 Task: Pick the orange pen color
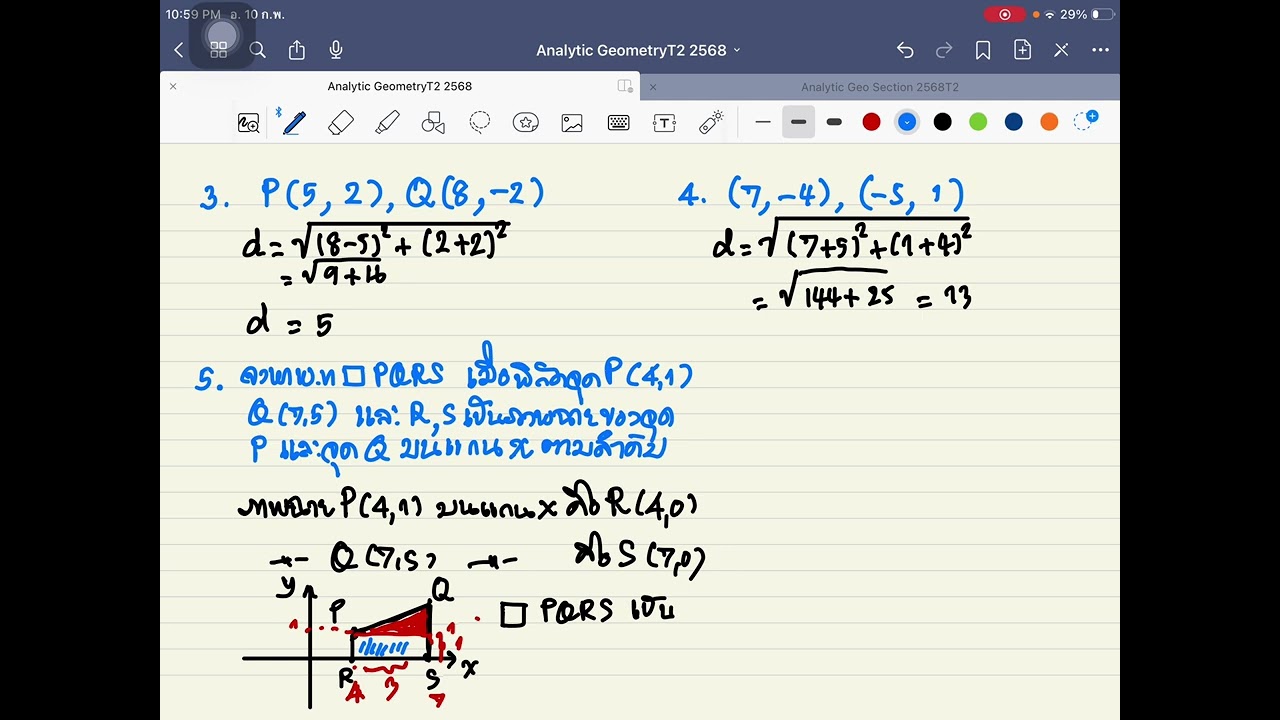(1049, 122)
